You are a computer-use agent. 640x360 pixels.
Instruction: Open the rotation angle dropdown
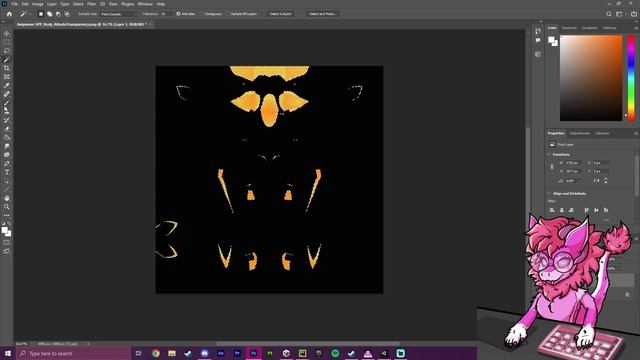click(580, 180)
